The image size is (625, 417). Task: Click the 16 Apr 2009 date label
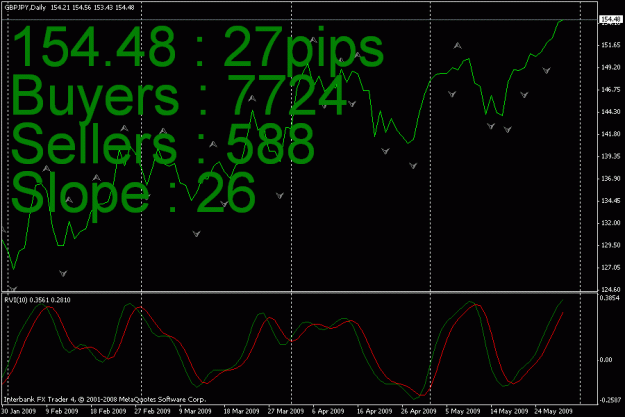coord(374,411)
